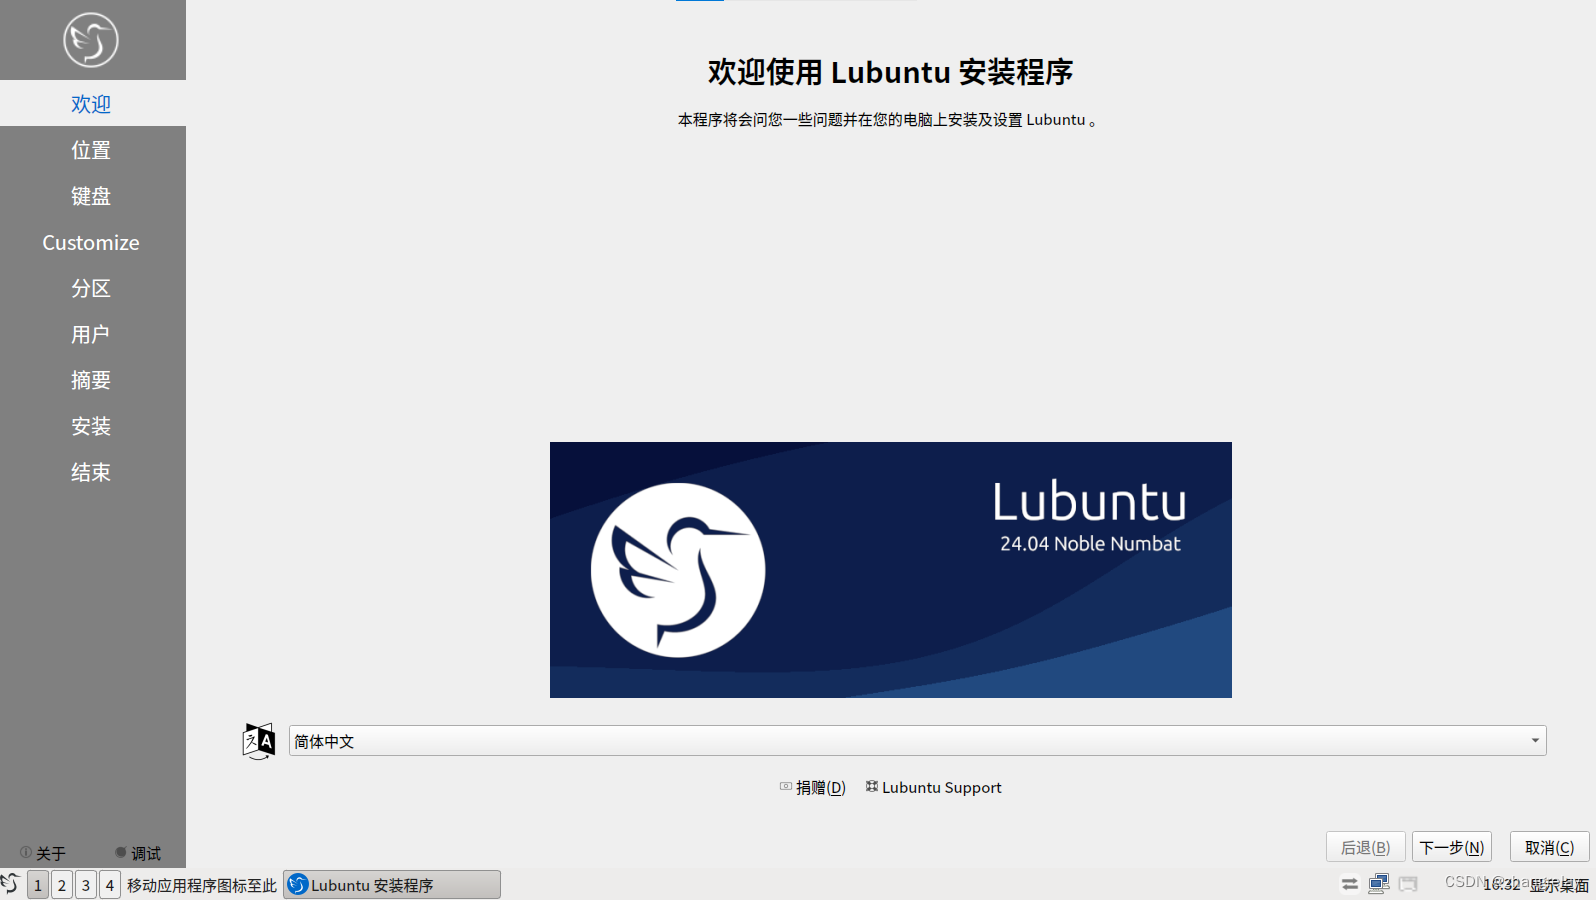Click the transfer arrows tray icon
This screenshot has height=900, width=1596.
click(x=1350, y=884)
